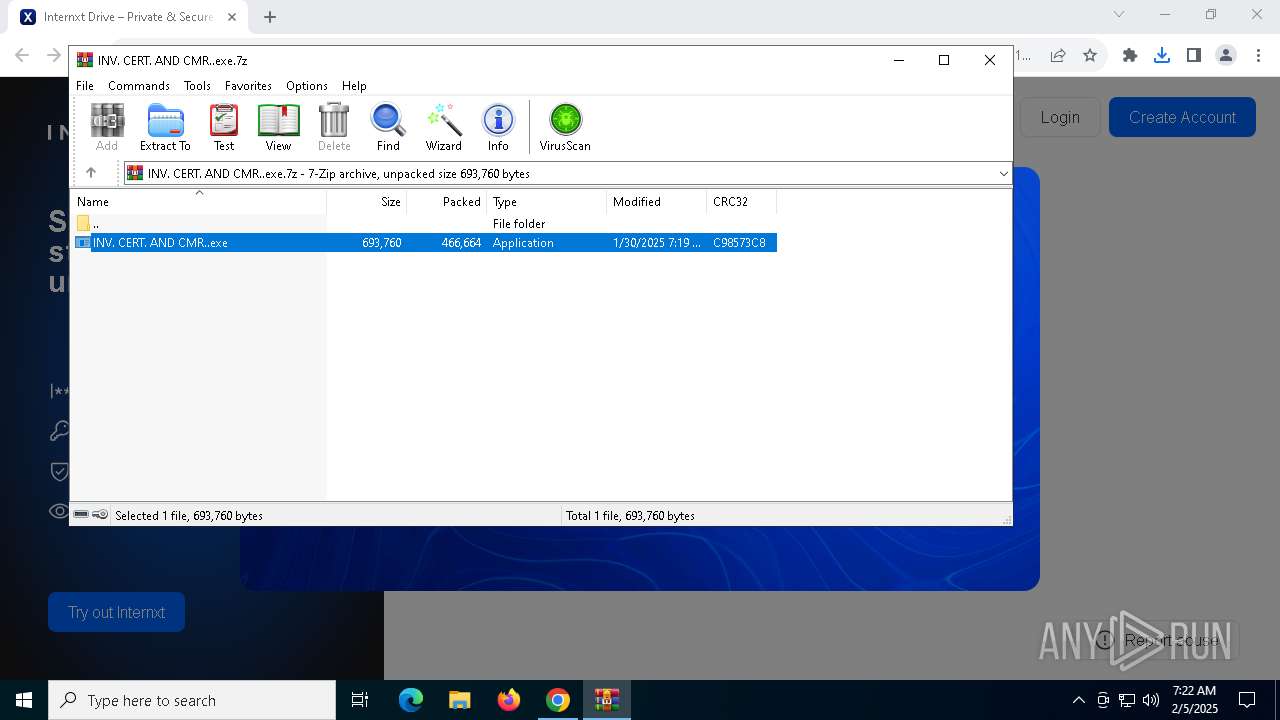Screen dimensions: 1280x720
Task: Bookmark the page with the star icon
Action: tap(1090, 56)
